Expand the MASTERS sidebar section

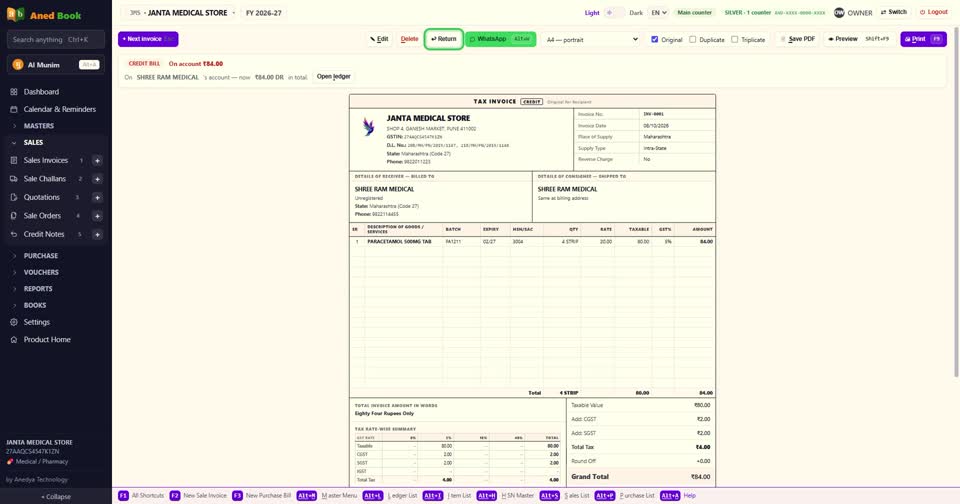(x=39, y=126)
